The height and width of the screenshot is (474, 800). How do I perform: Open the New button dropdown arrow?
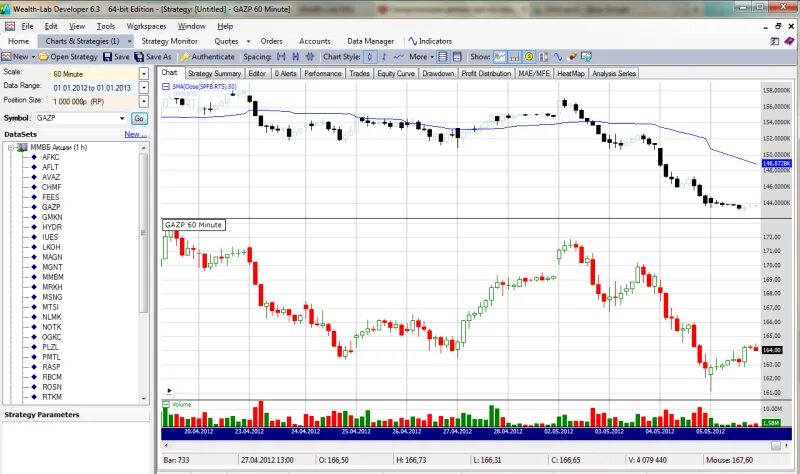pyautogui.click(x=33, y=57)
